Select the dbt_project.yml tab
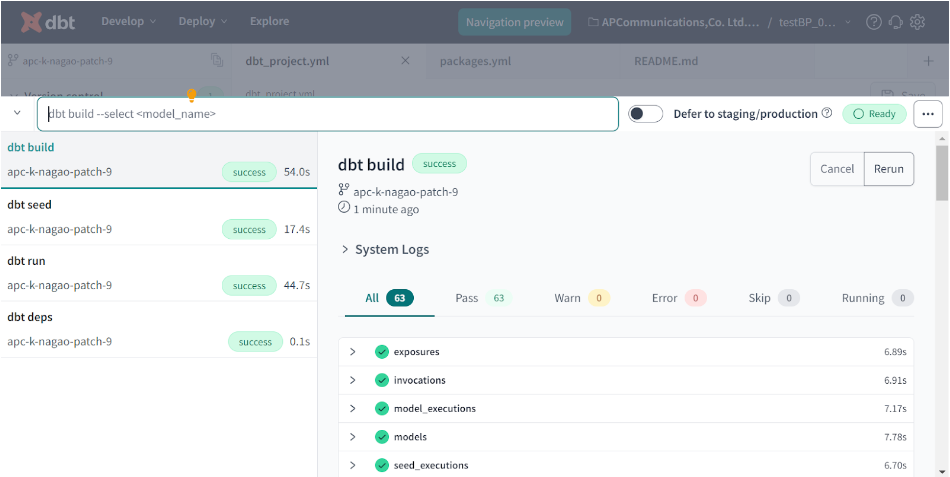The width and height of the screenshot is (950, 477). 287,61
